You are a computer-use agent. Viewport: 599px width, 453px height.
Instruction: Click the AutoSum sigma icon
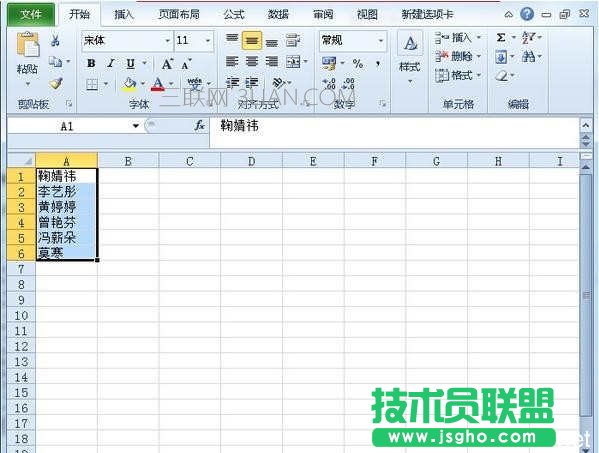[501, 37]
